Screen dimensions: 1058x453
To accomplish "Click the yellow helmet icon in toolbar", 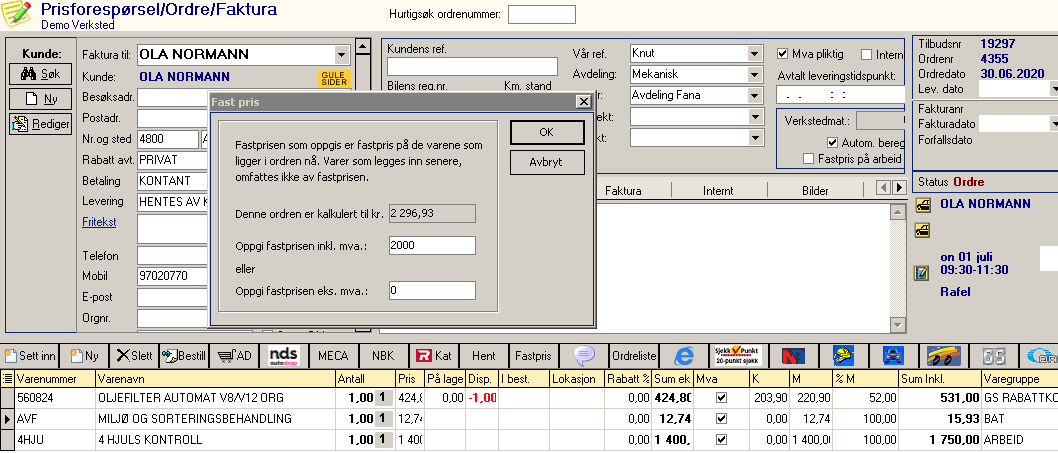I will pos(843,356).
